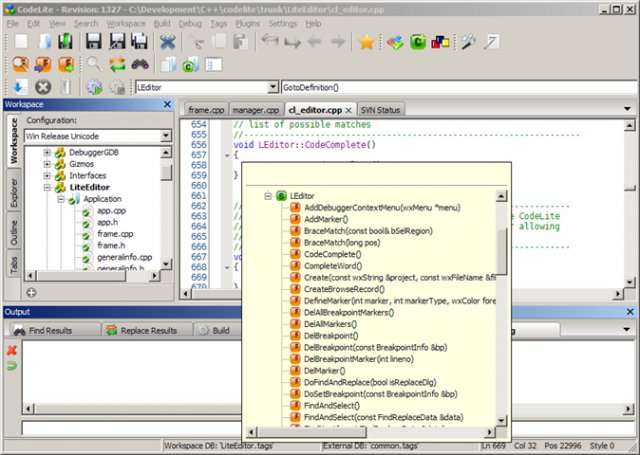Switch to the SVN Status tab
Image resolution: width=640 pixels, height=455 pixels.
(380, 110)
